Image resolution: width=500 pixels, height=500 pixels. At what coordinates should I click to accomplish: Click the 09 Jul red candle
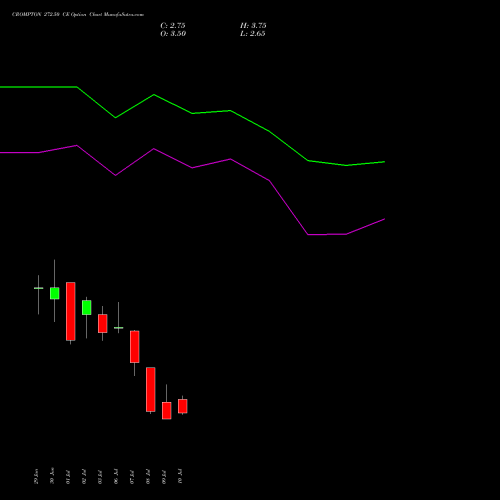coord(167,410)
